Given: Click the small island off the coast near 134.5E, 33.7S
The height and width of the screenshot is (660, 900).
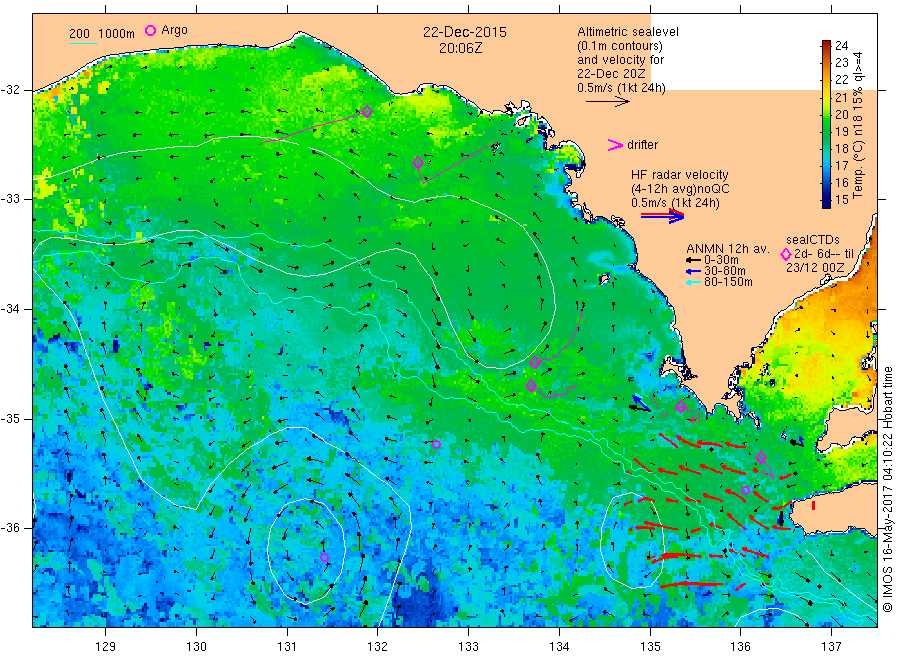Looking at the screenshot, I should [604, 279].
